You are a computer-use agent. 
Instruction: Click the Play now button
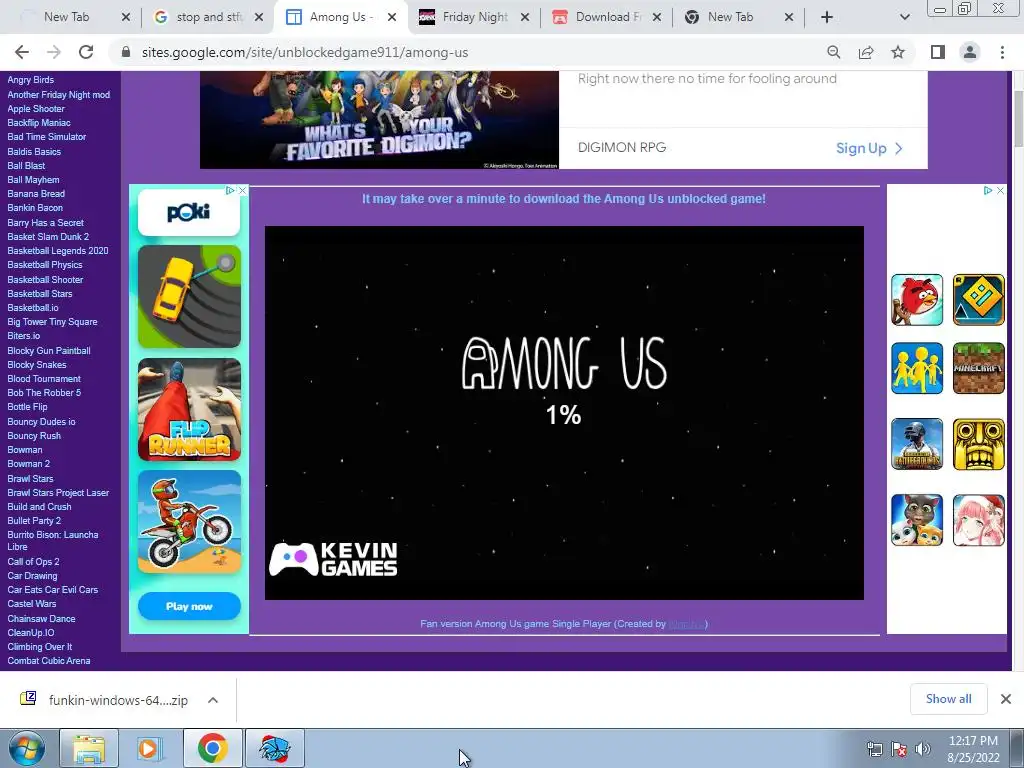pyautogui.click(x=189, y=607)
